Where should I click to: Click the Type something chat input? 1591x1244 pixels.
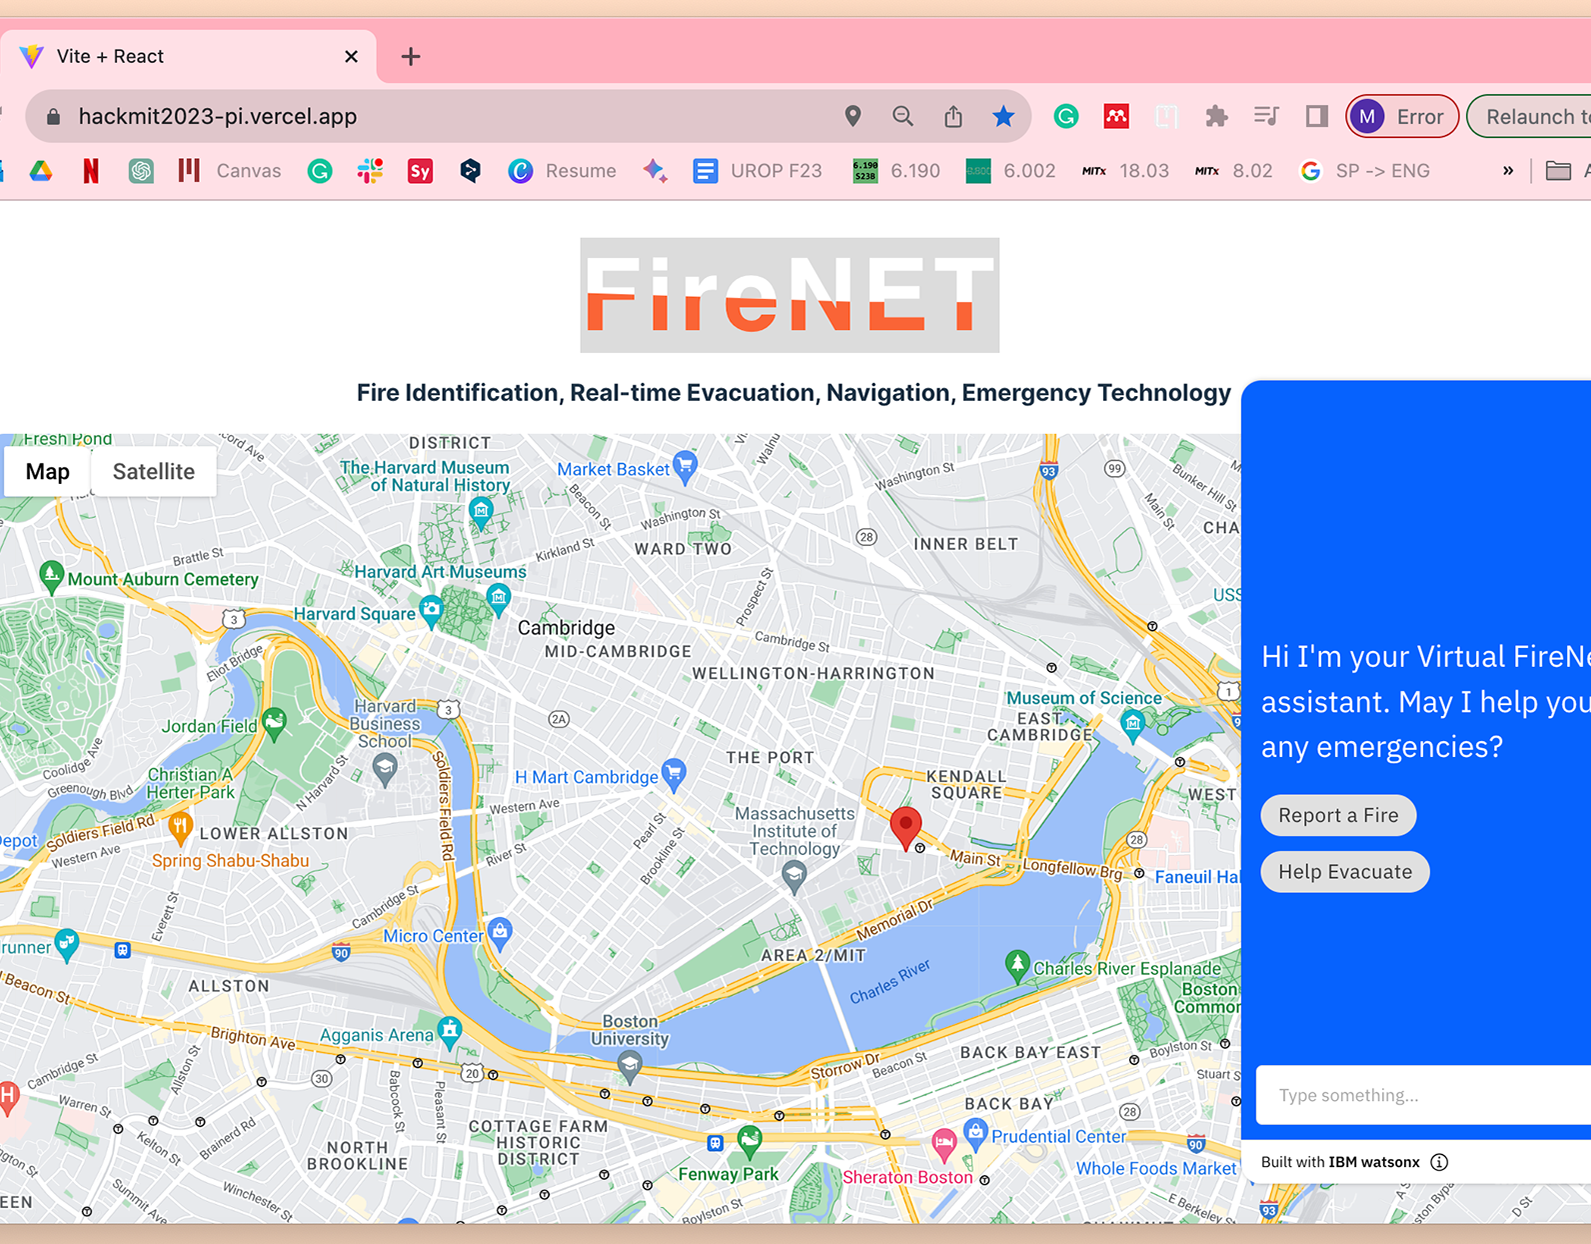(1424, 1095)
